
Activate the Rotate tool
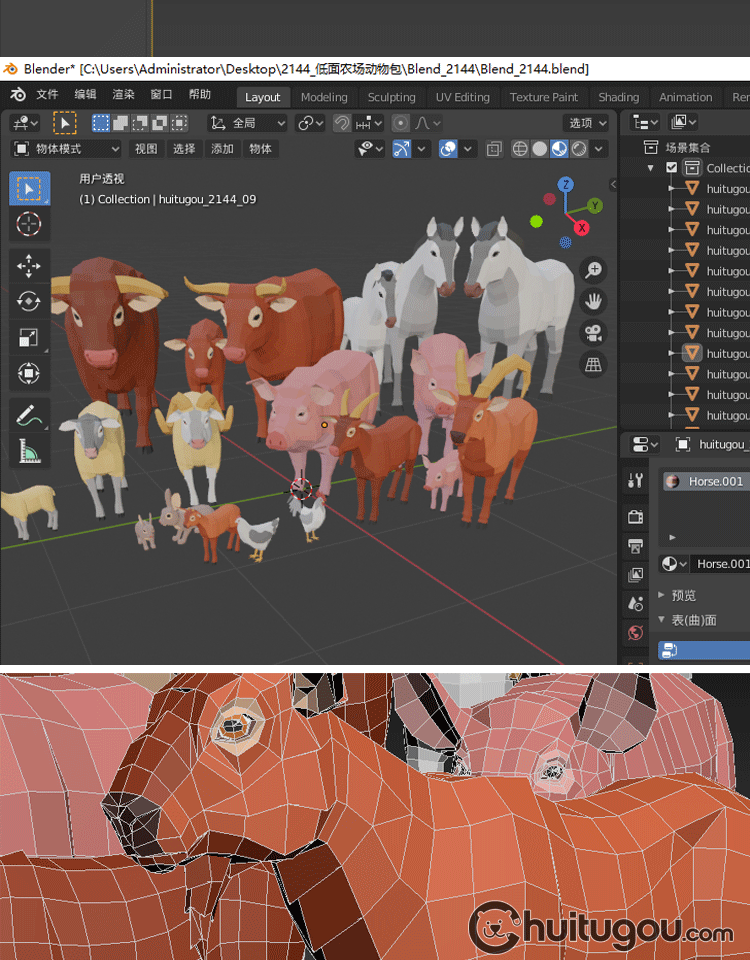[29, 301]
